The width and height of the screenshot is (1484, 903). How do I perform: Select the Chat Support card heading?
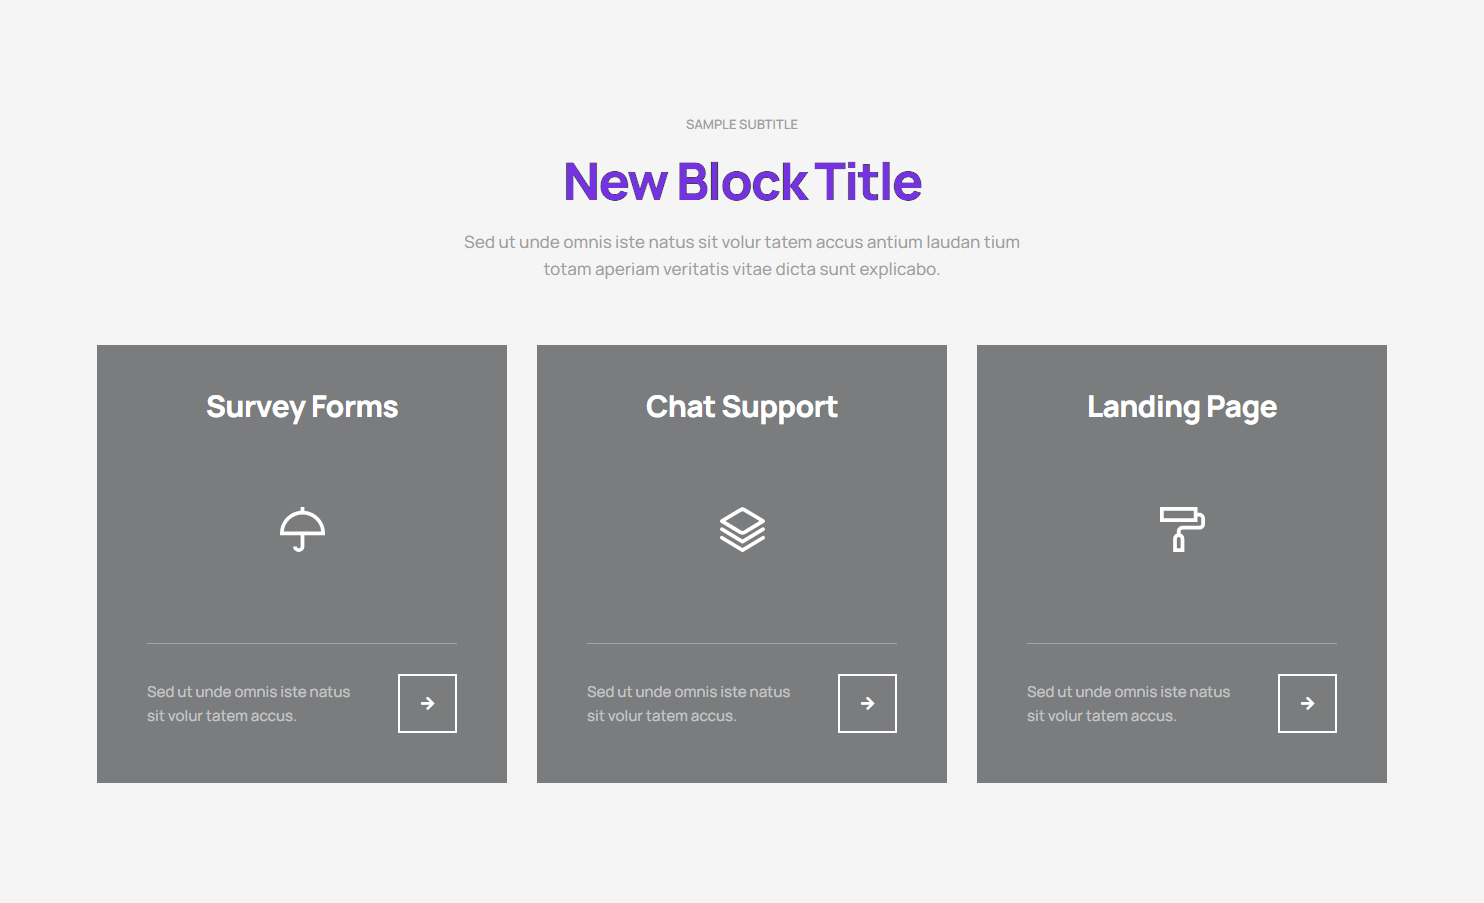(742, 407)
